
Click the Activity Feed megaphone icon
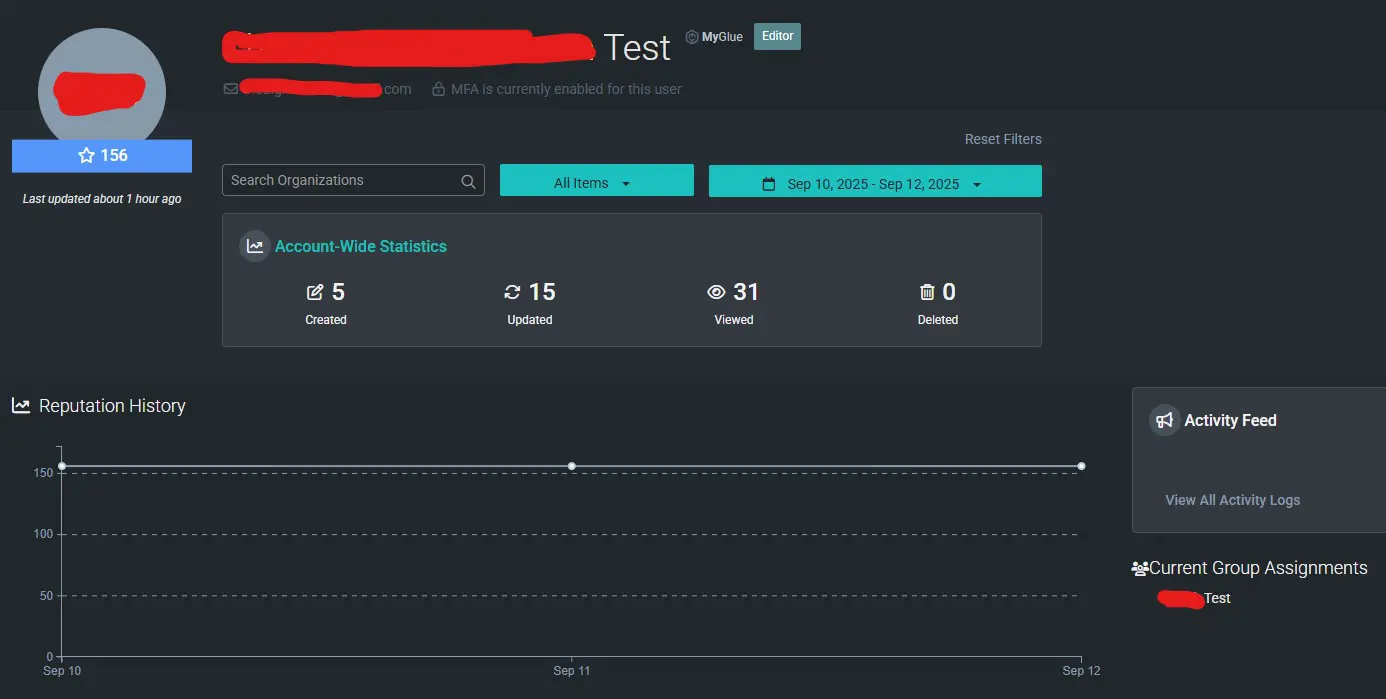[1164, 420]
